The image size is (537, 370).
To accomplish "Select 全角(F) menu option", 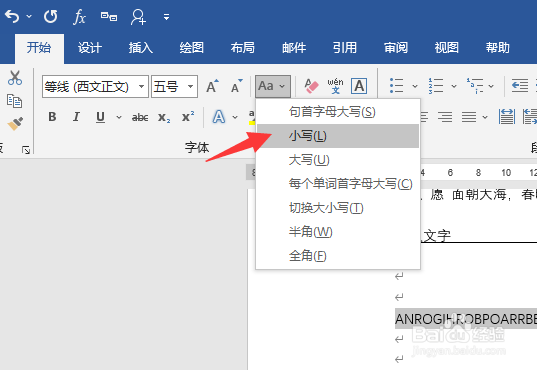I will click(x=338, y=256).
